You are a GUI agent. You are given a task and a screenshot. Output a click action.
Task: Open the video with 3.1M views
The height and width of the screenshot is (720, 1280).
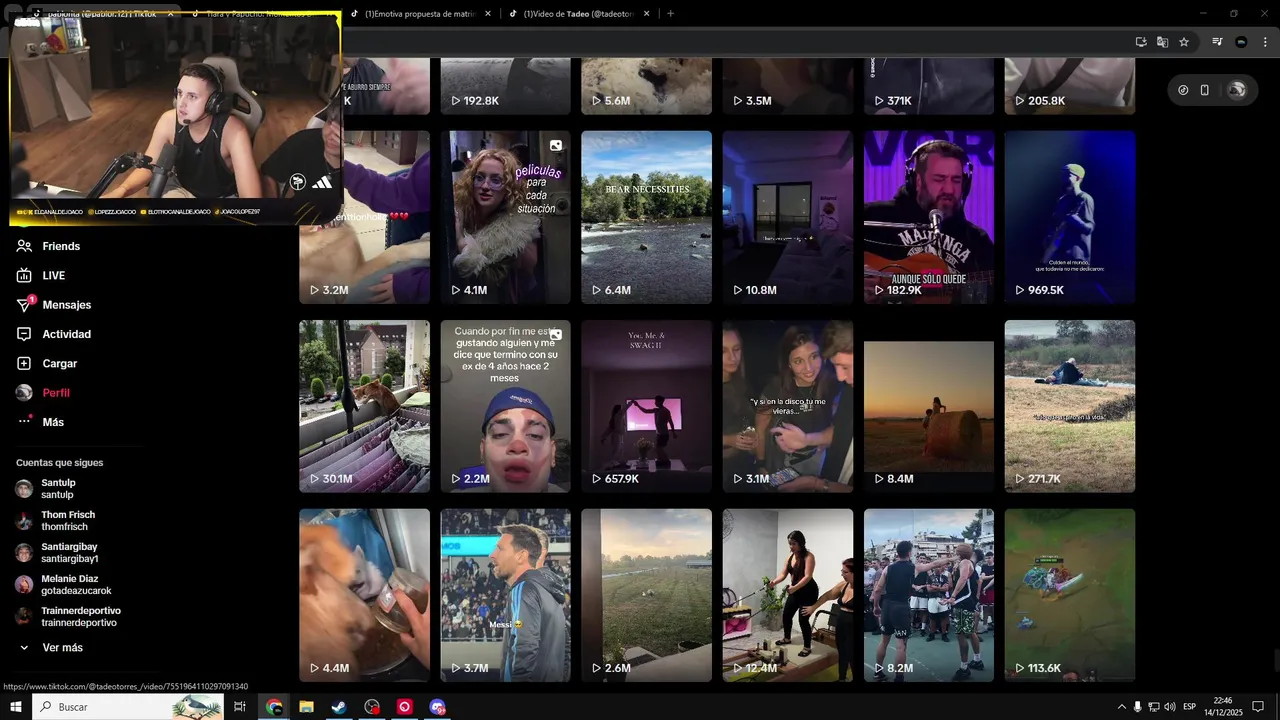tap(788, 406)
